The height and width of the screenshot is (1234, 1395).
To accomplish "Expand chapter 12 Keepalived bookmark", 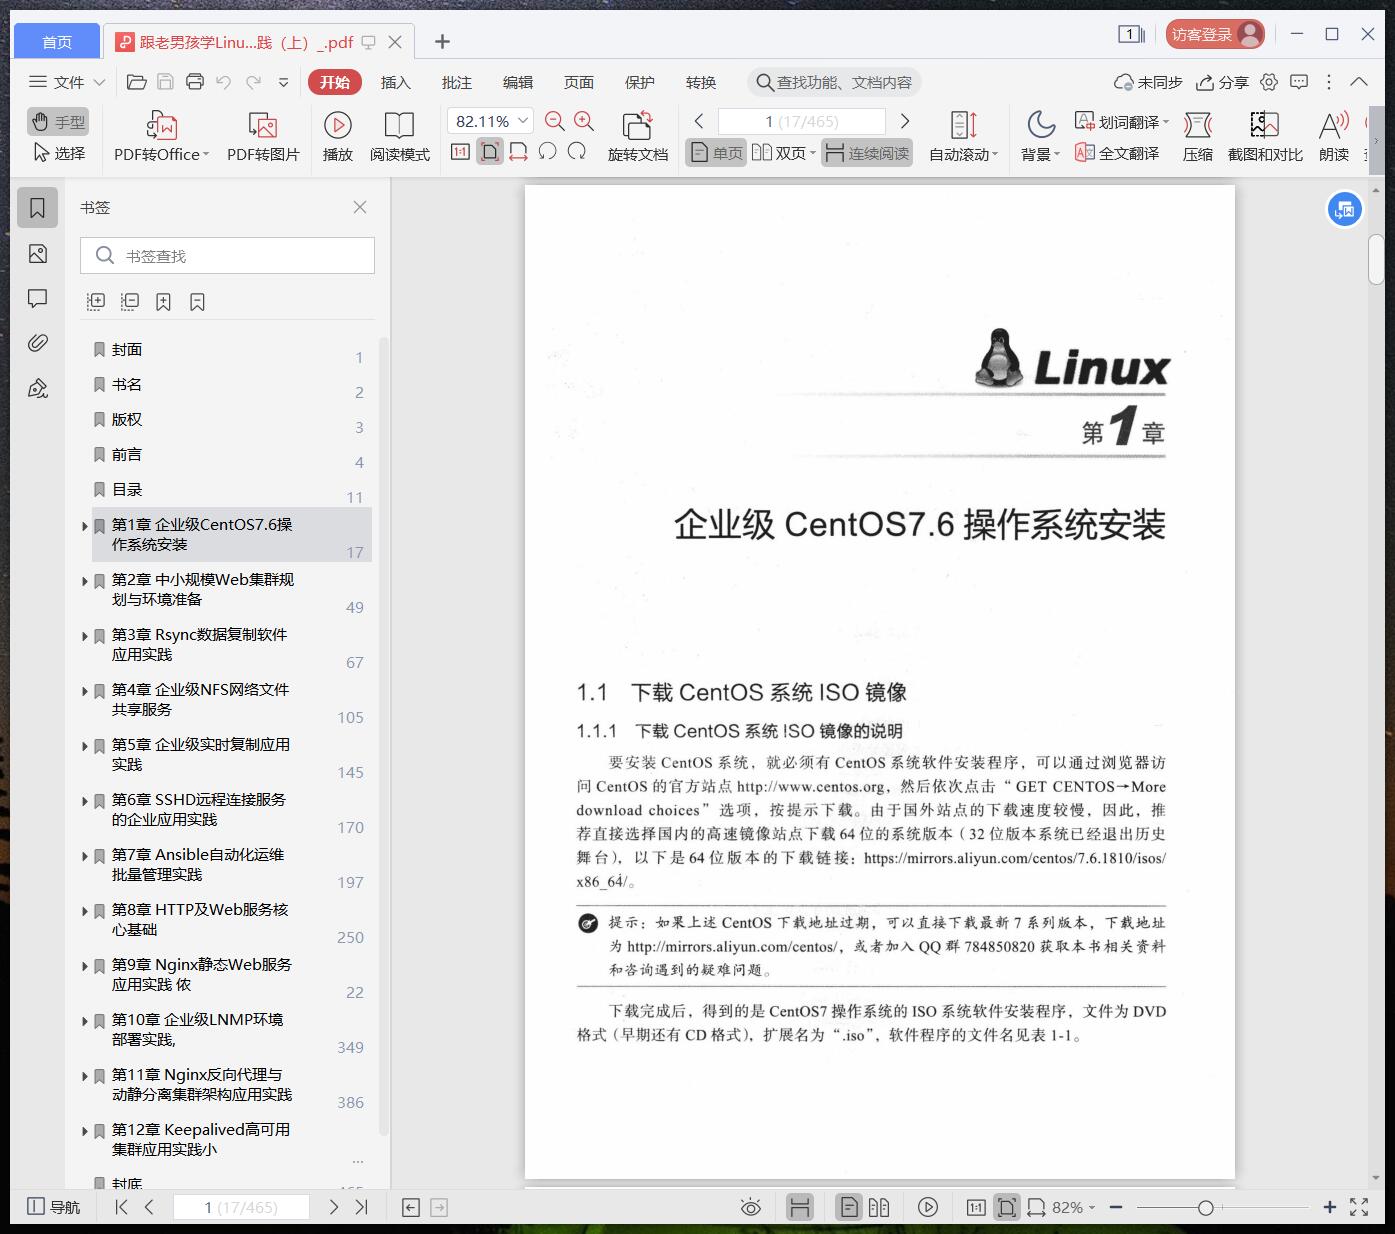I will [x=84, y=1131].
